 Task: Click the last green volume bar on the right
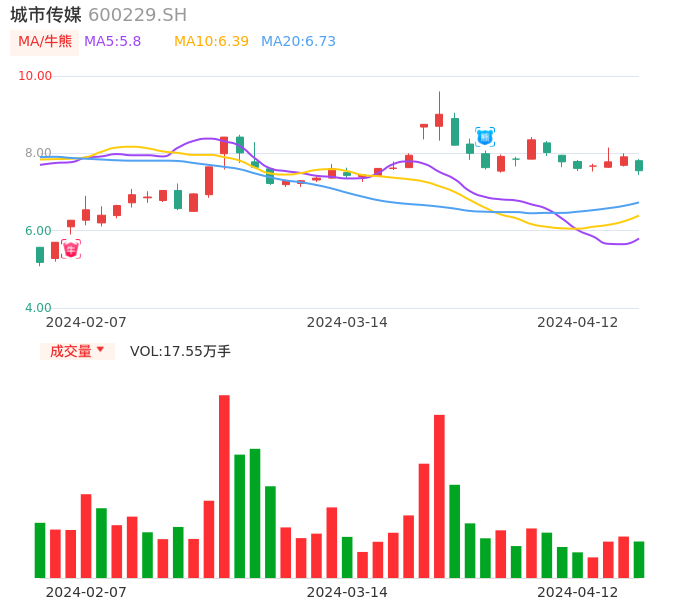(x=639, y=559)
